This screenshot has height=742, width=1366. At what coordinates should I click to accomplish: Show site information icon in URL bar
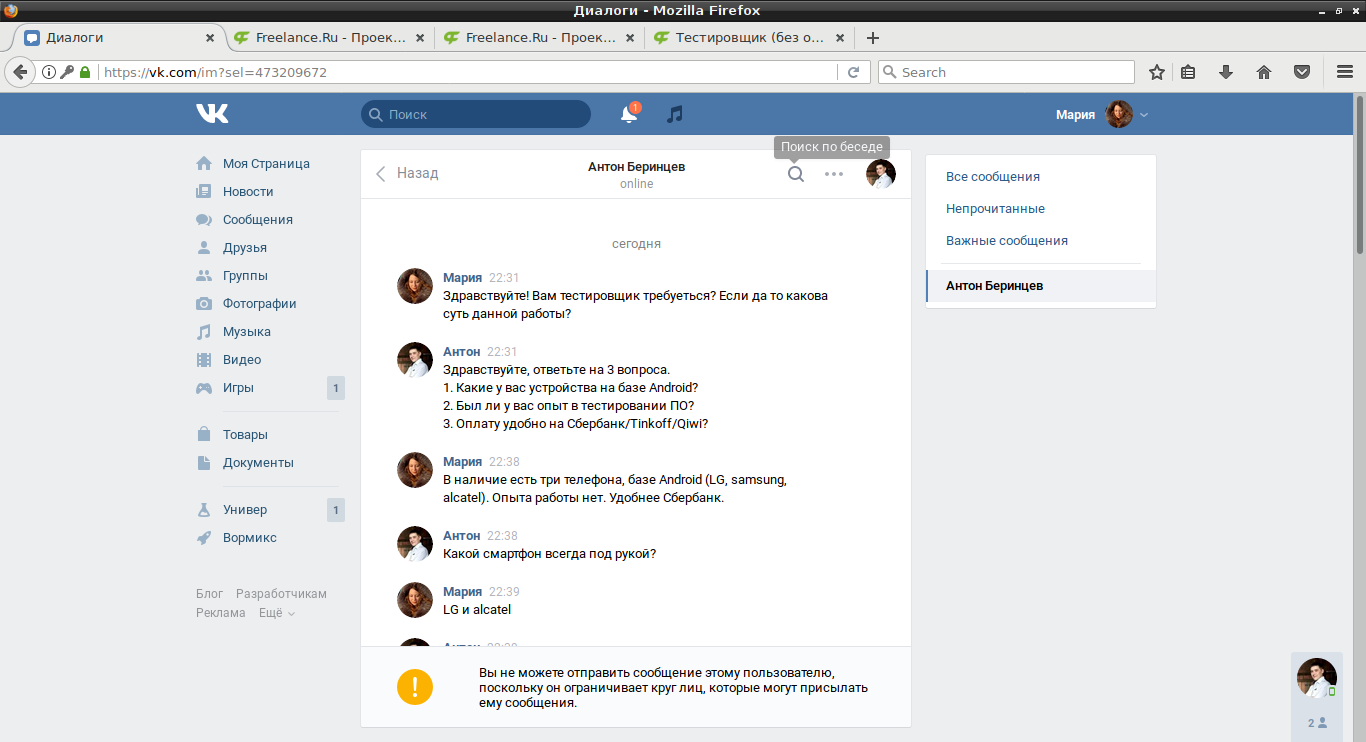(48, 72)
